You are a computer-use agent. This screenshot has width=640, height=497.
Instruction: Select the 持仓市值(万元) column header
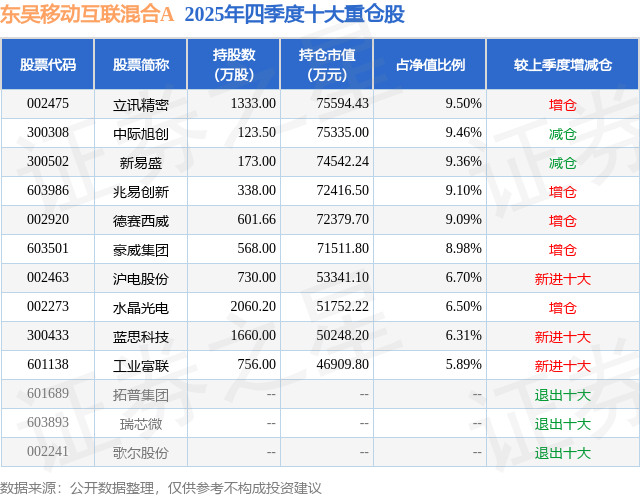[x=326, y=64]
